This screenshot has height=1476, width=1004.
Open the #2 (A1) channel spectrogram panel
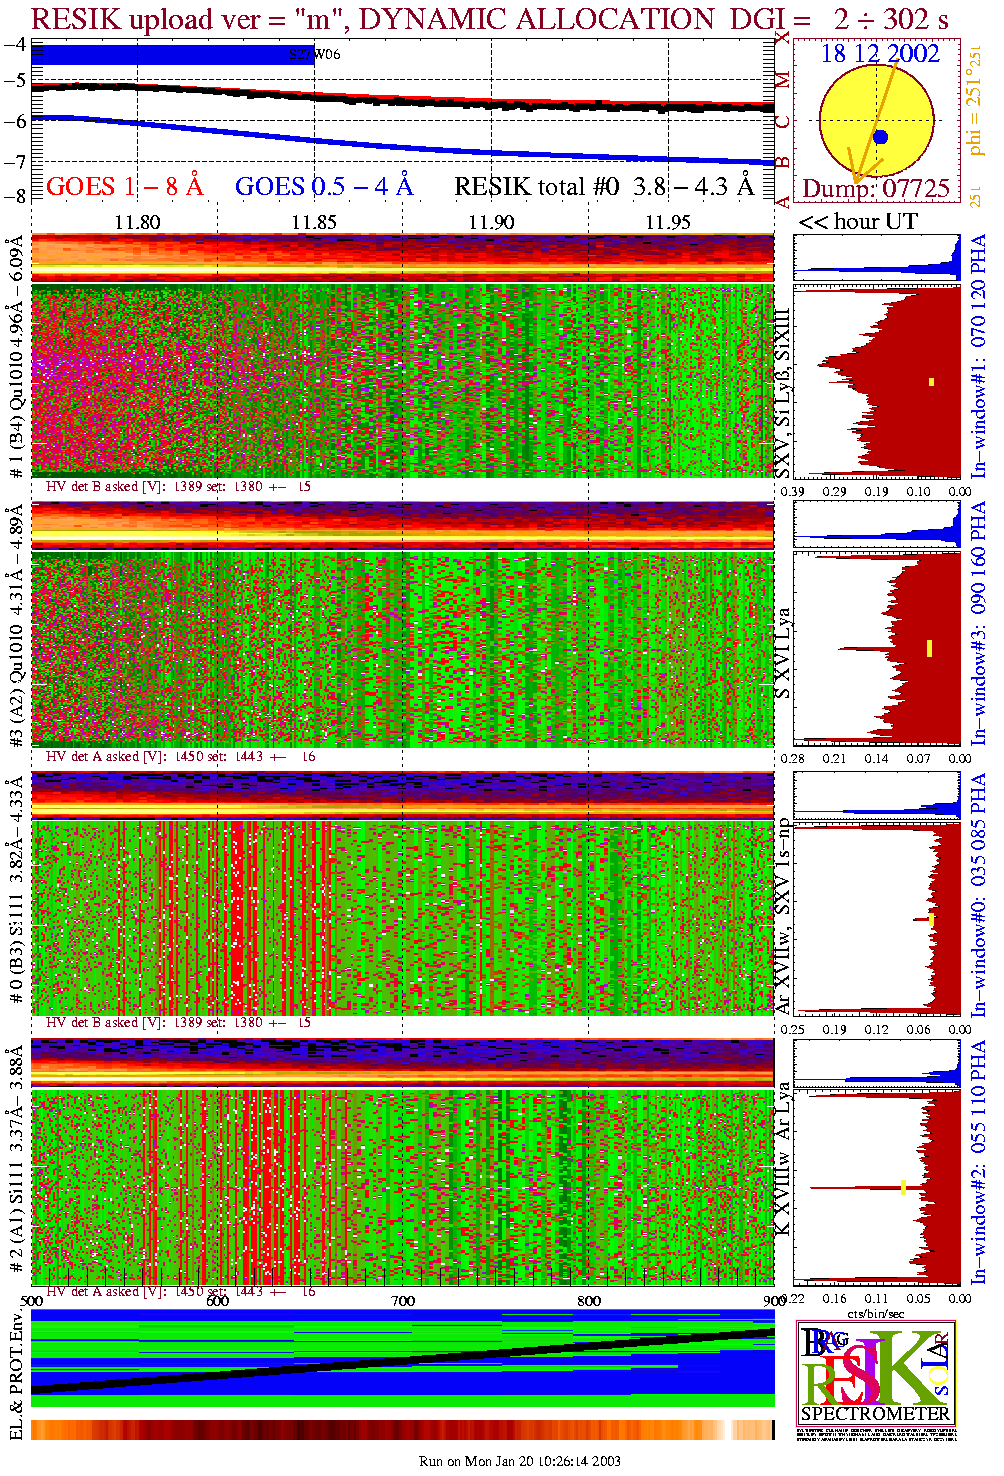403,1187
